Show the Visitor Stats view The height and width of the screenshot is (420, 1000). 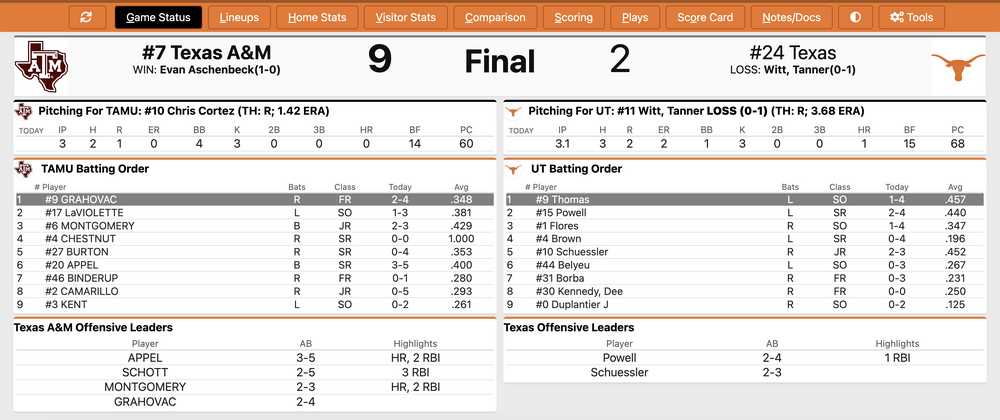[x=405, y=17]
